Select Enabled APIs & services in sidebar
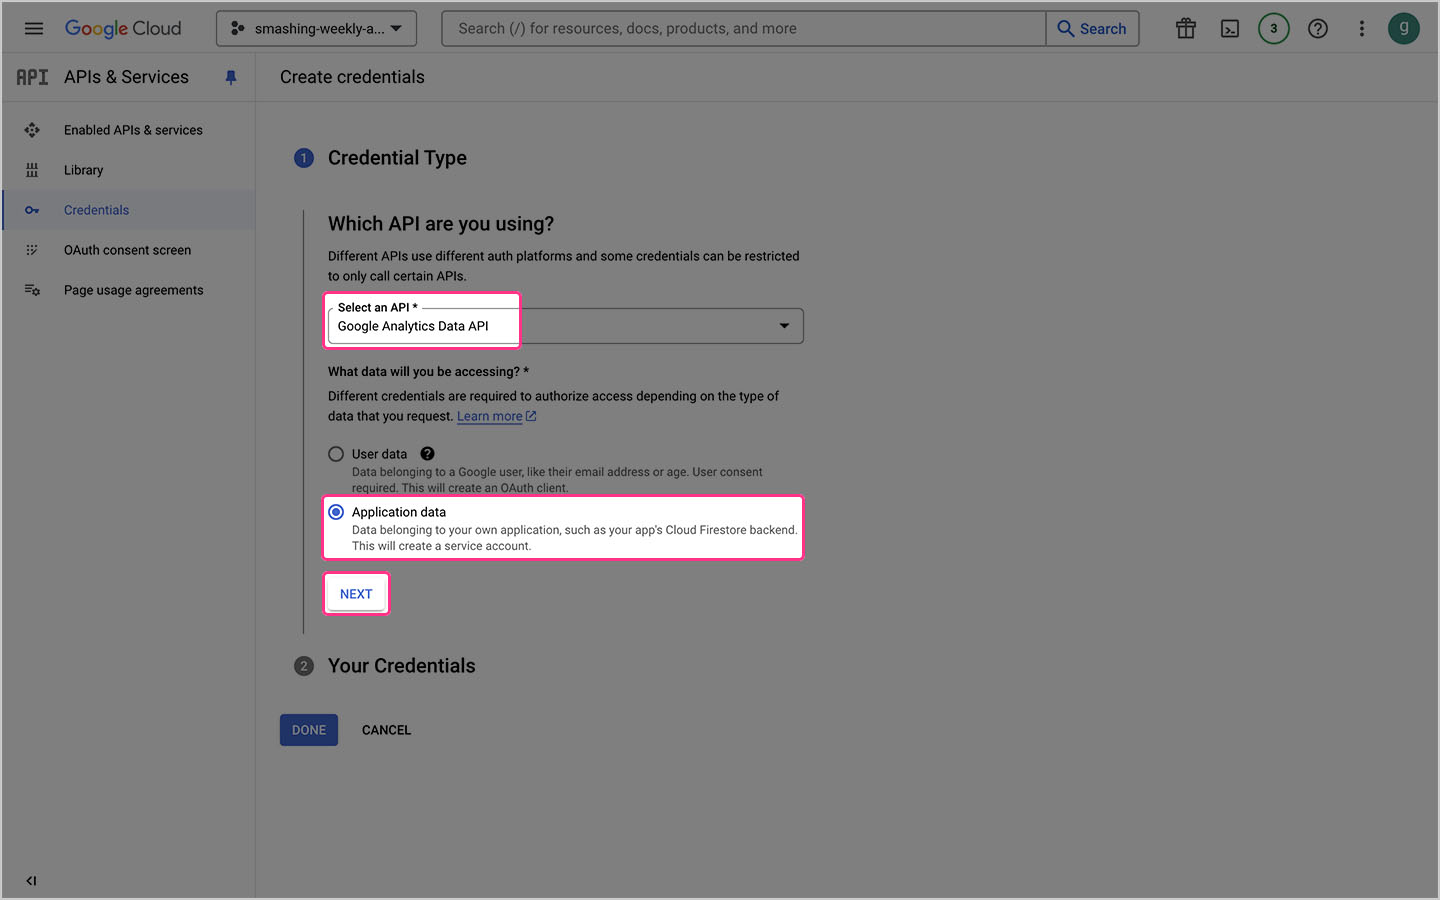Viewport: 1440px width, 900px height. pyautogui.click(x=132, y=129)
